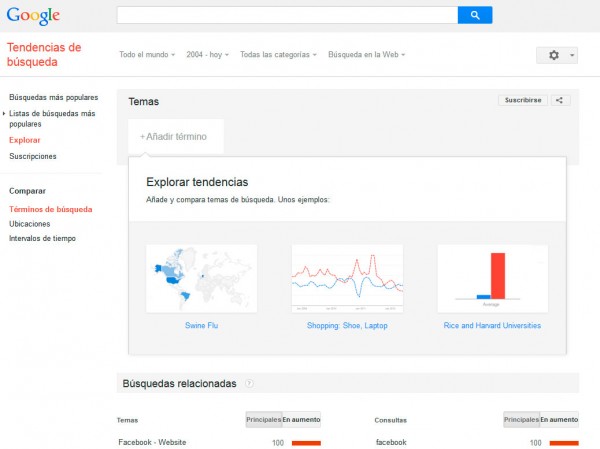Expand Todas las categorías dropdown
This screenshot has width=600, height=449.
(x=279, y=55)
